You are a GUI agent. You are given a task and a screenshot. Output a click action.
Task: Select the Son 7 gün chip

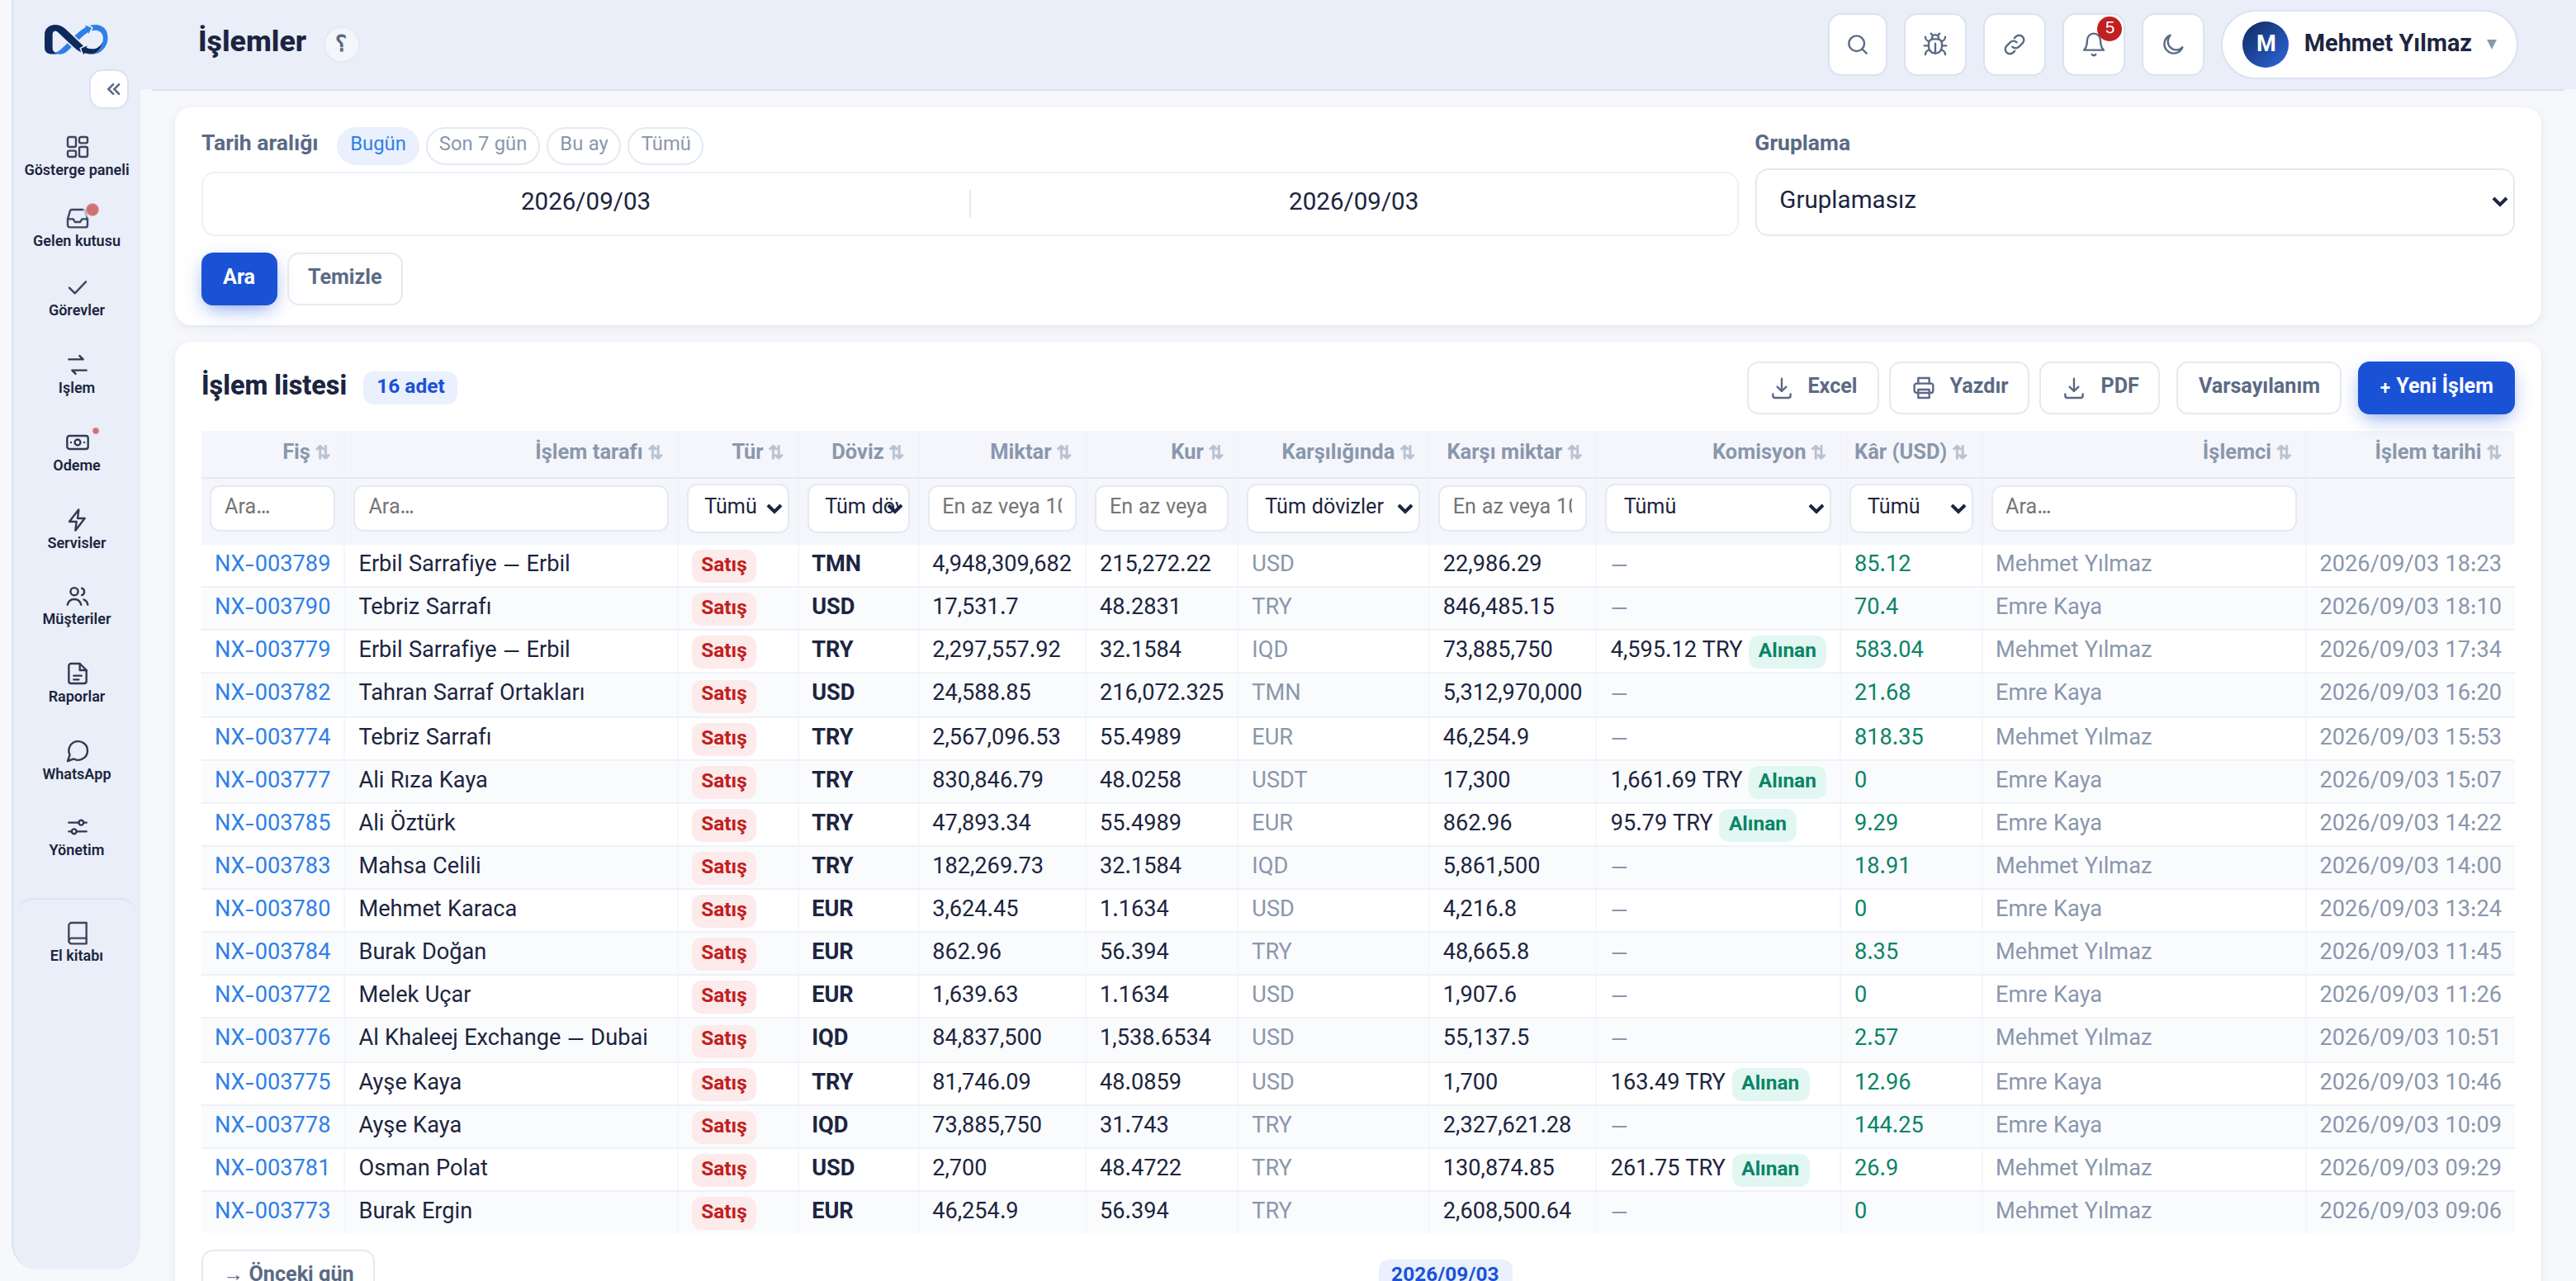click(483, 144)
